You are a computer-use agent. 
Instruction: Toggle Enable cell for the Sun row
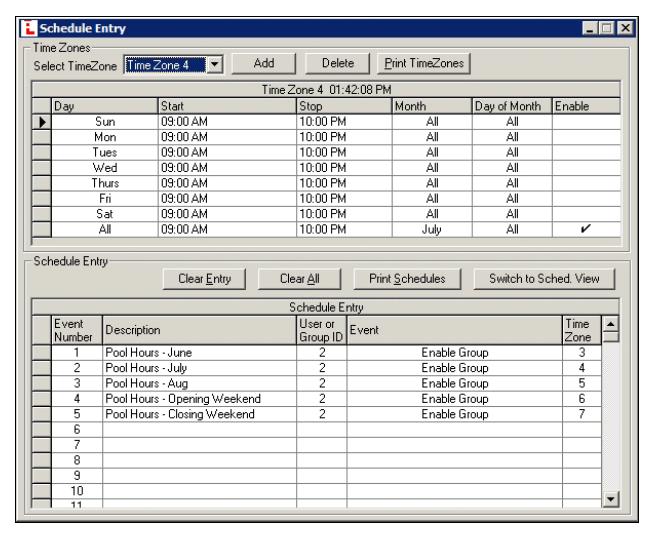coord(586,122)
